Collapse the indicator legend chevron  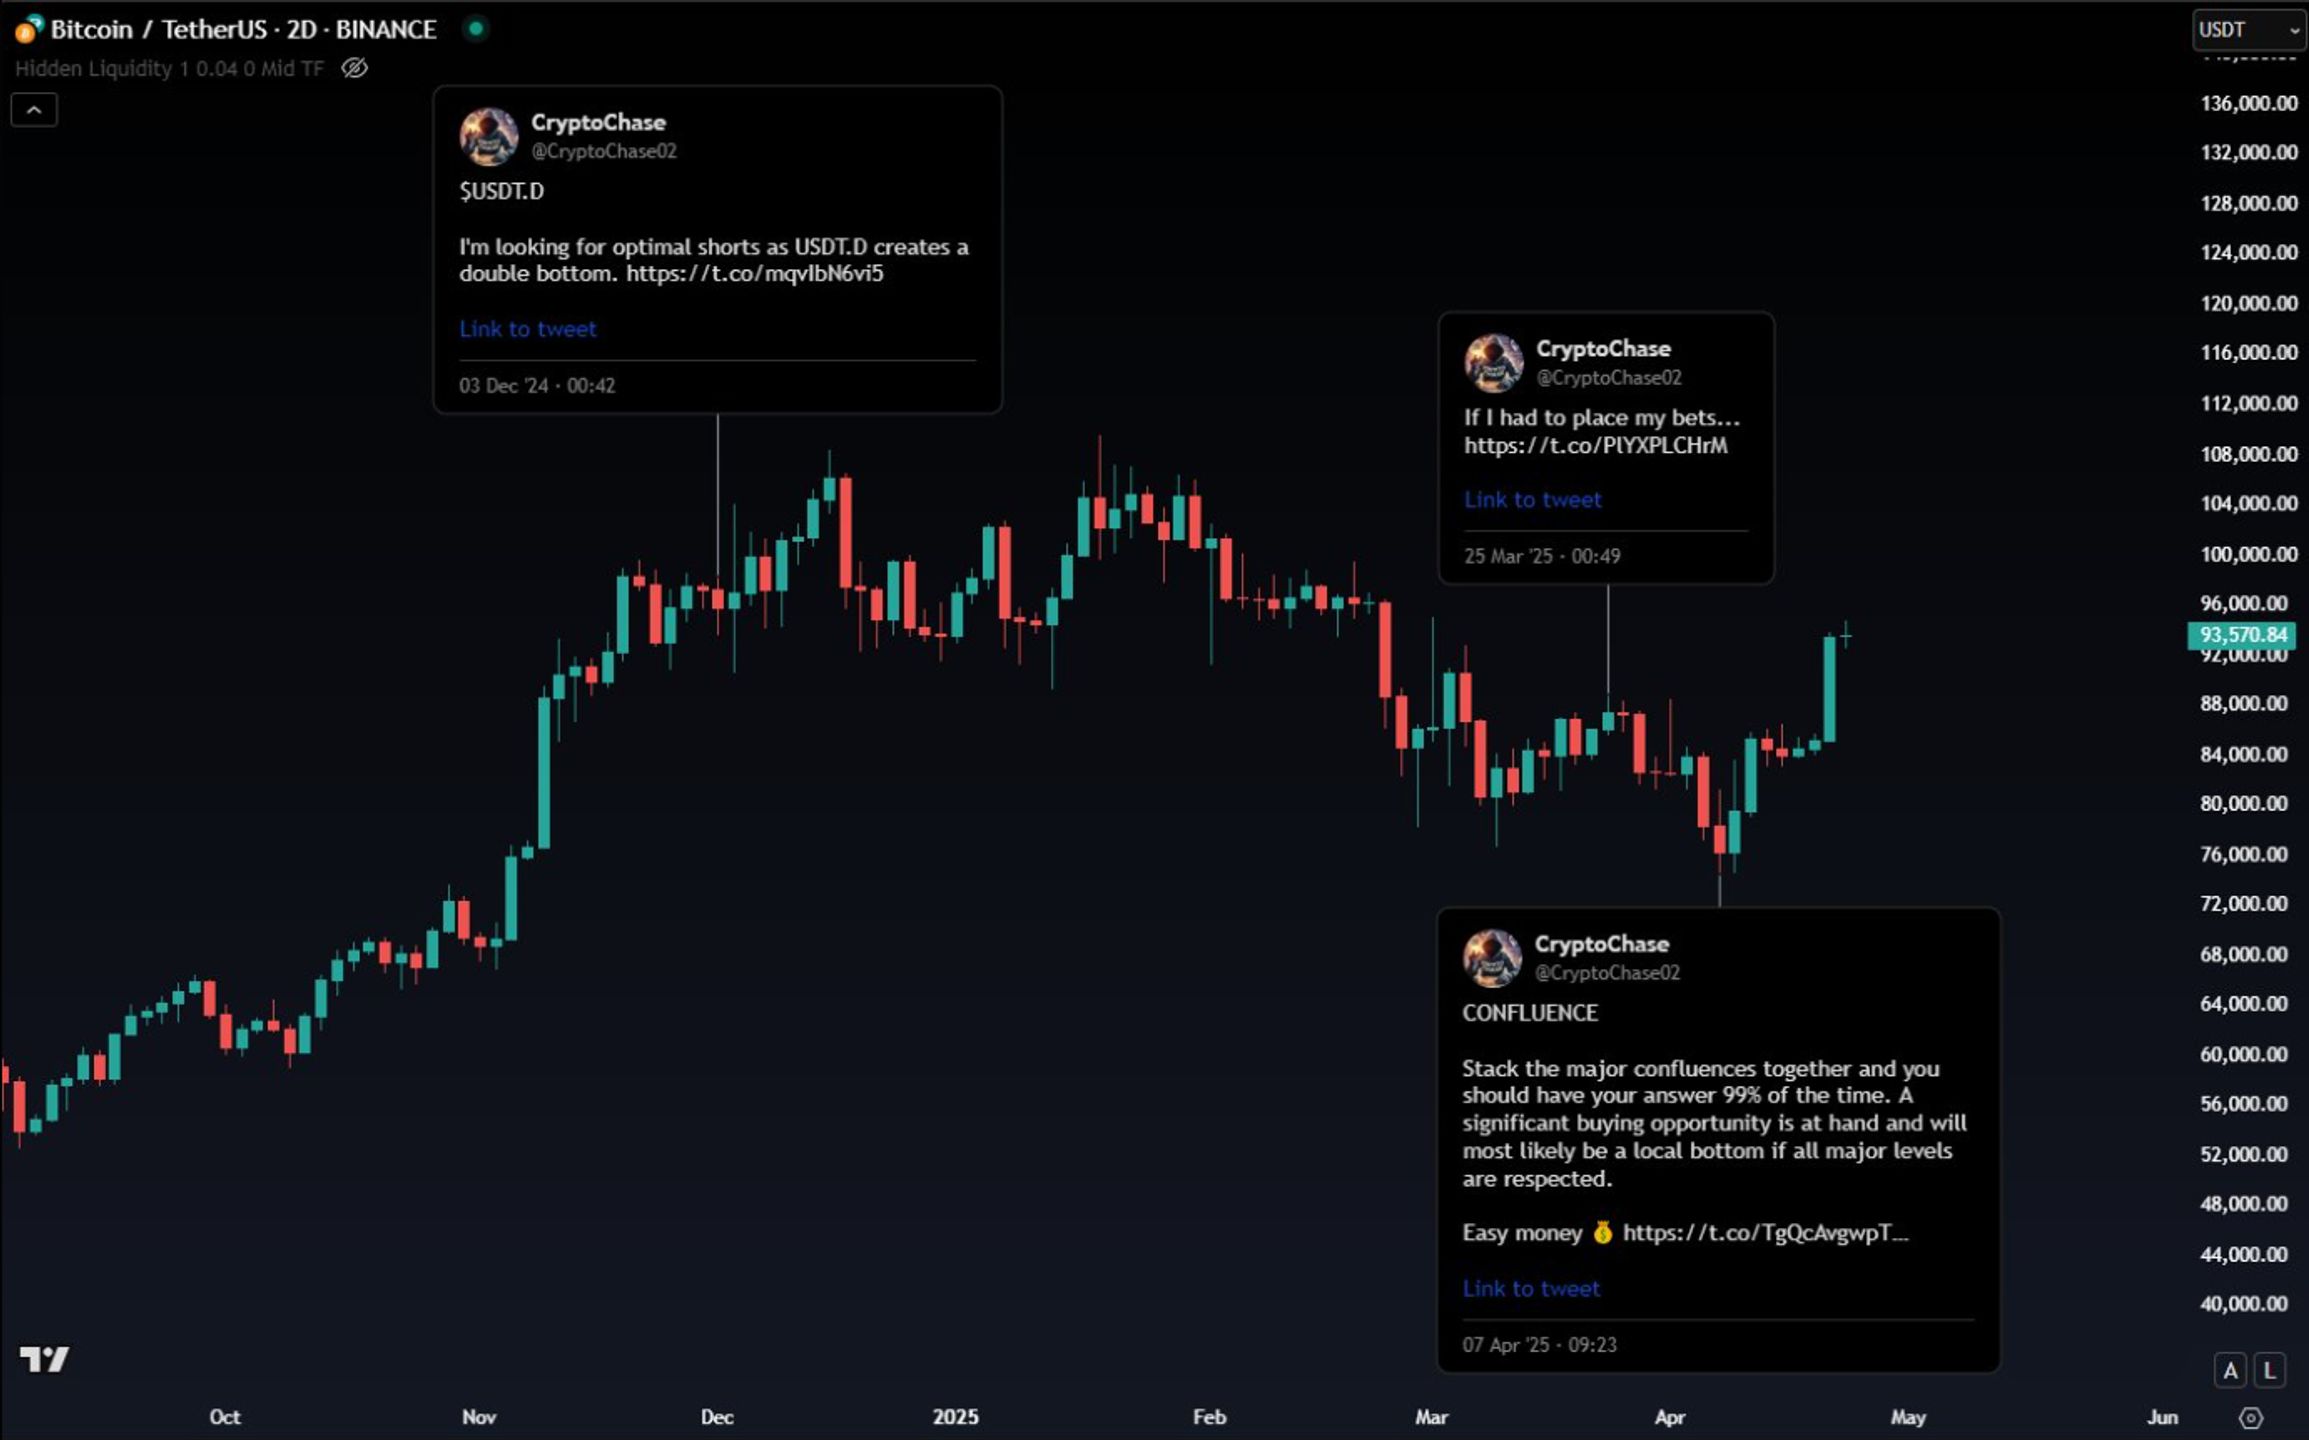tap(34, 110)
